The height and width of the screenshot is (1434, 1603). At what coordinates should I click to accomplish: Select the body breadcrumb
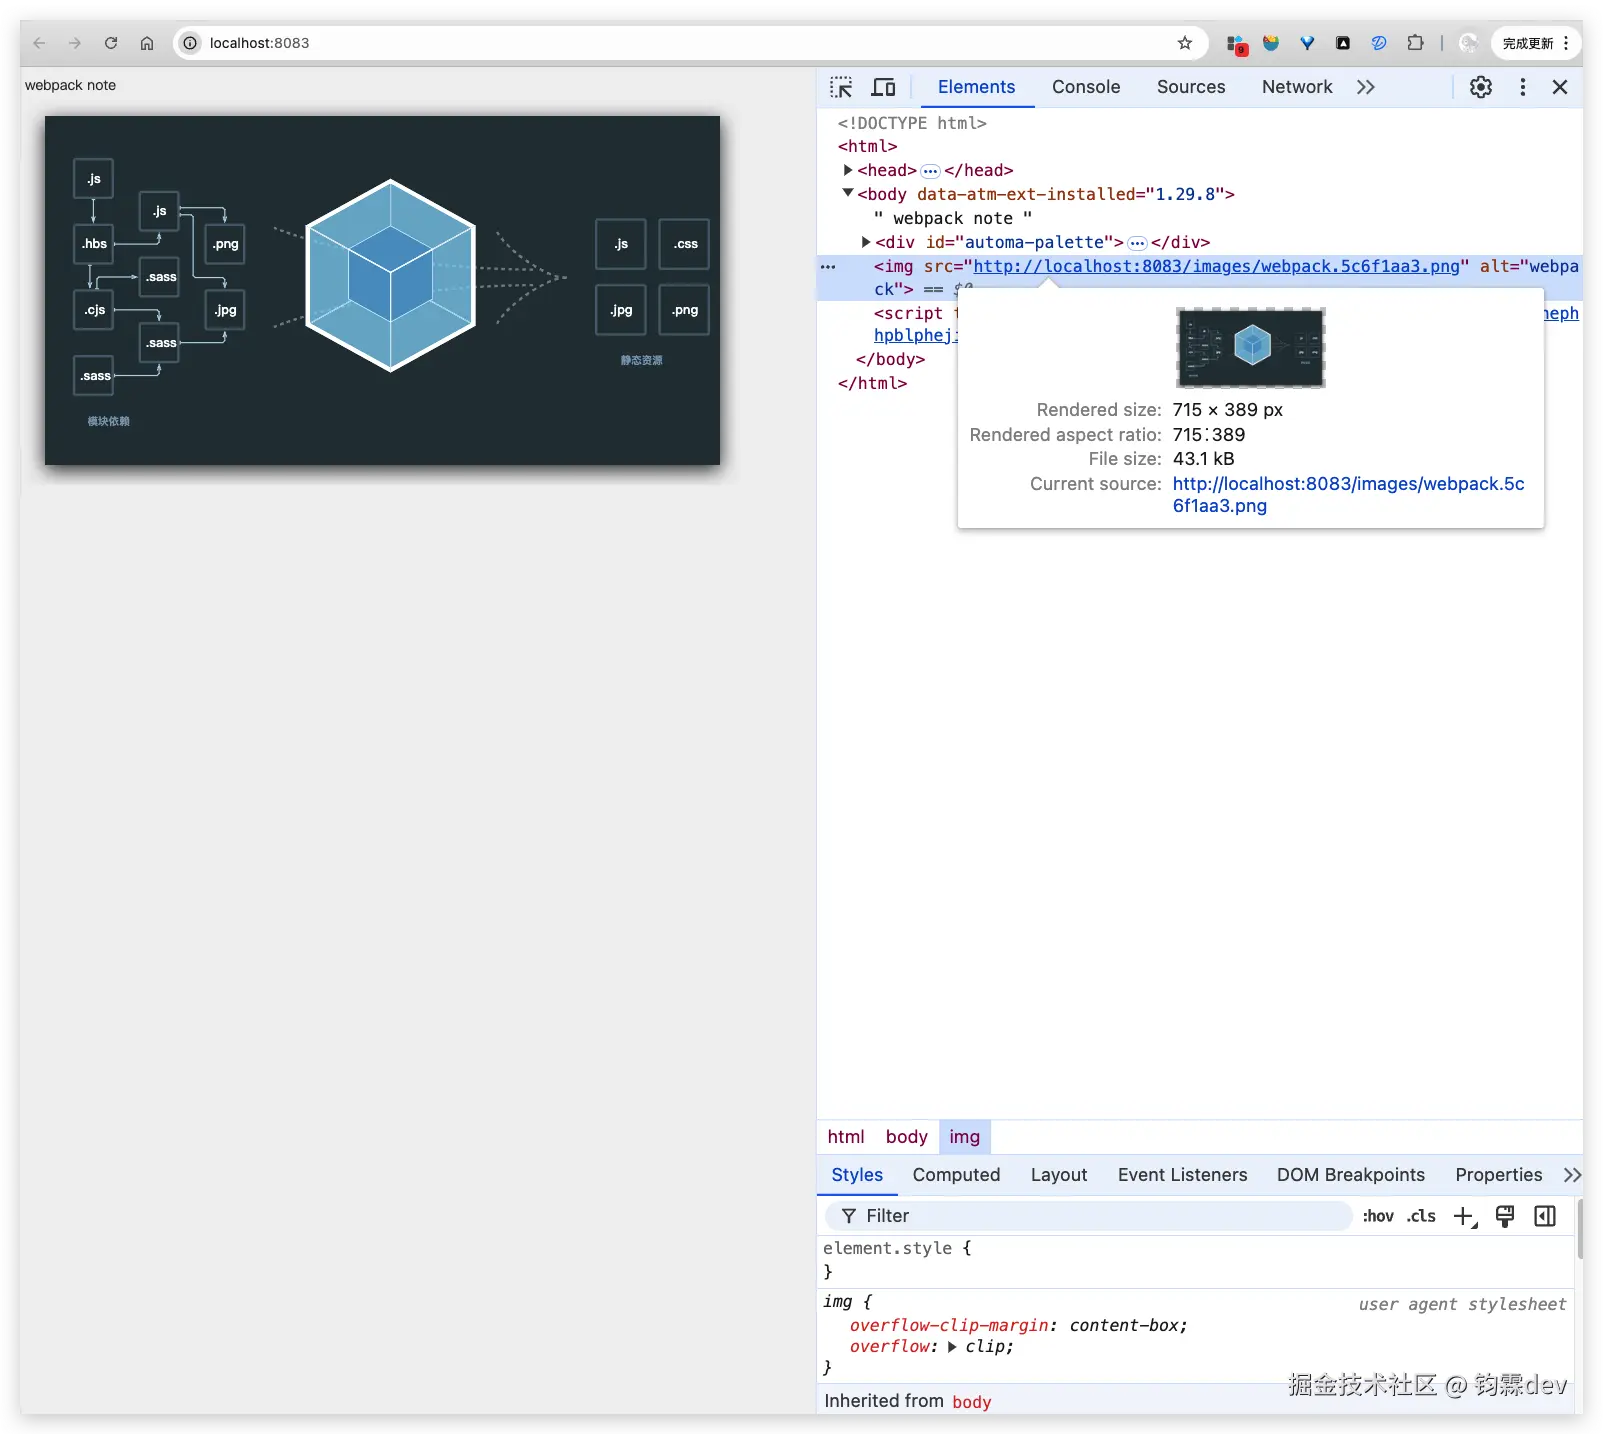point(907,1137)
